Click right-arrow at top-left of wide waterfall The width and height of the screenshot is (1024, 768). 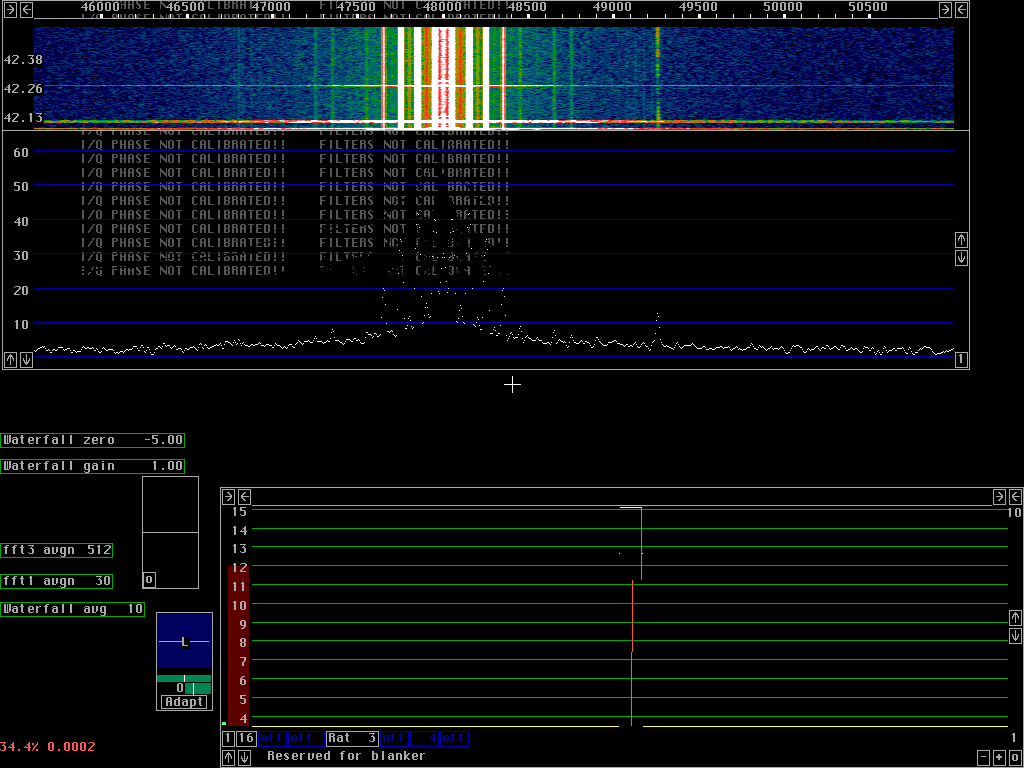point(10,10)
